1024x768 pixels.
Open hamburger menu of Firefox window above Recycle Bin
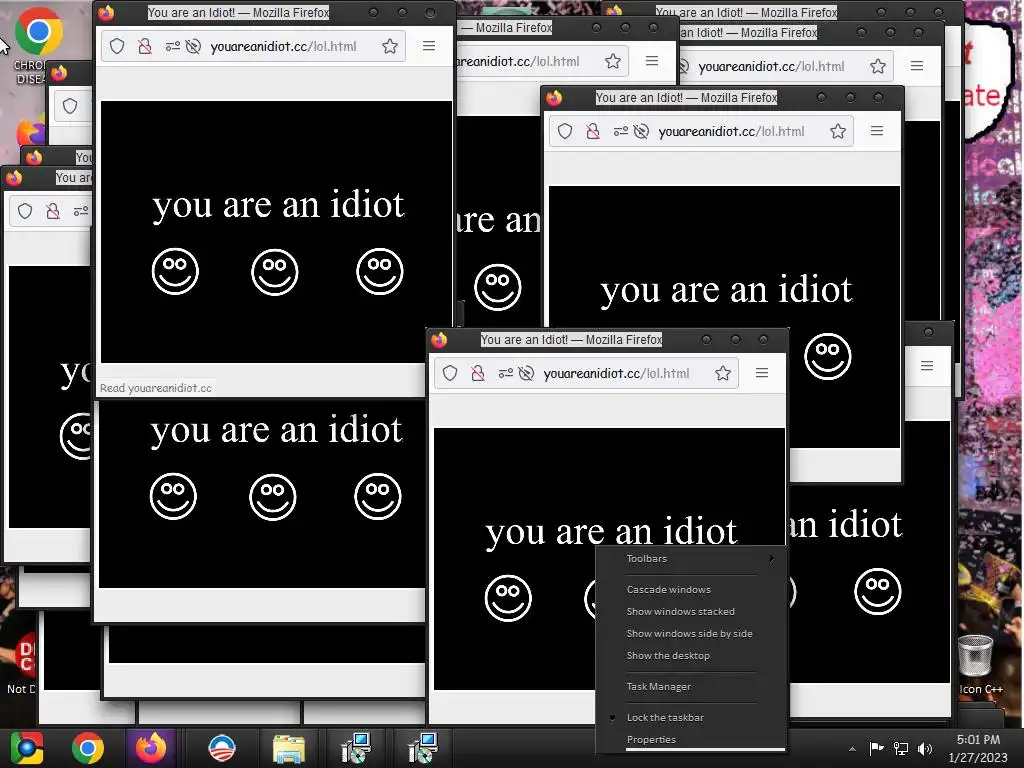tap(927, 366)
